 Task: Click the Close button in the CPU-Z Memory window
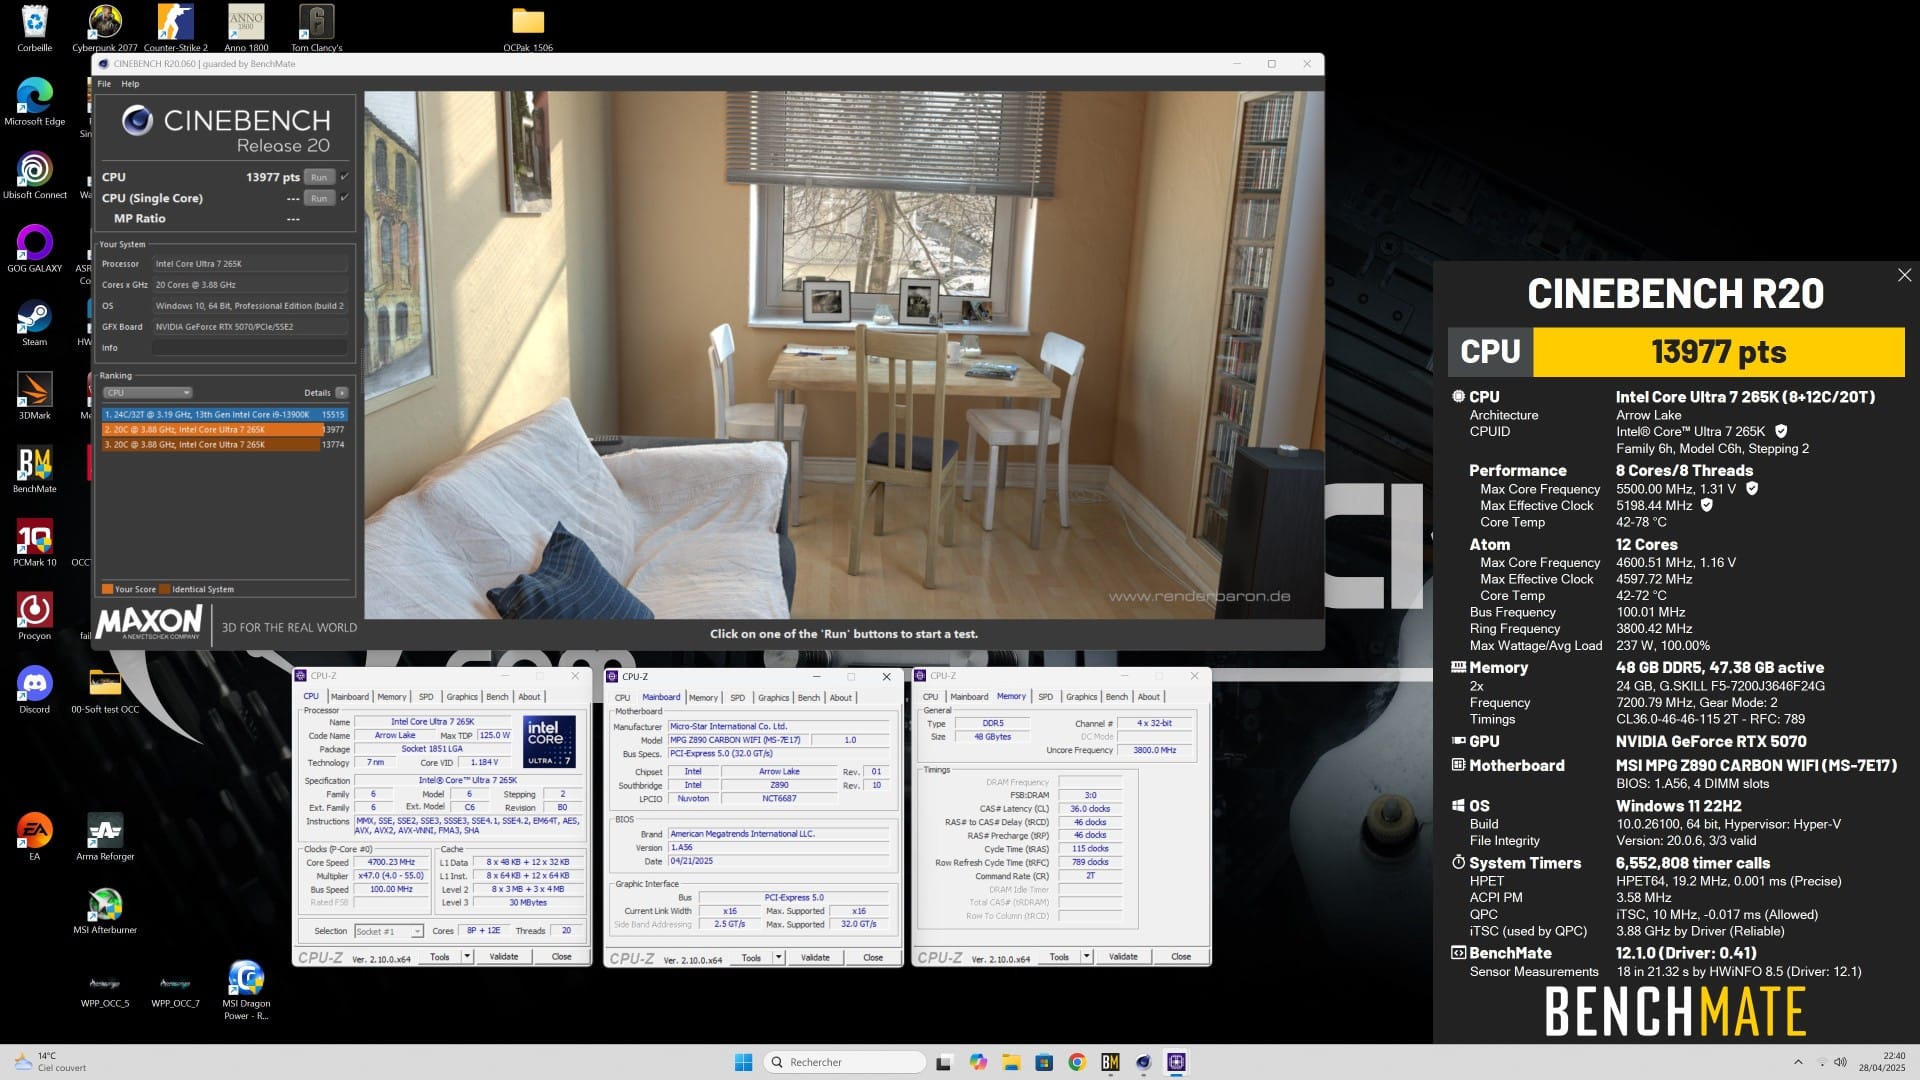(x=1181, y=957)
